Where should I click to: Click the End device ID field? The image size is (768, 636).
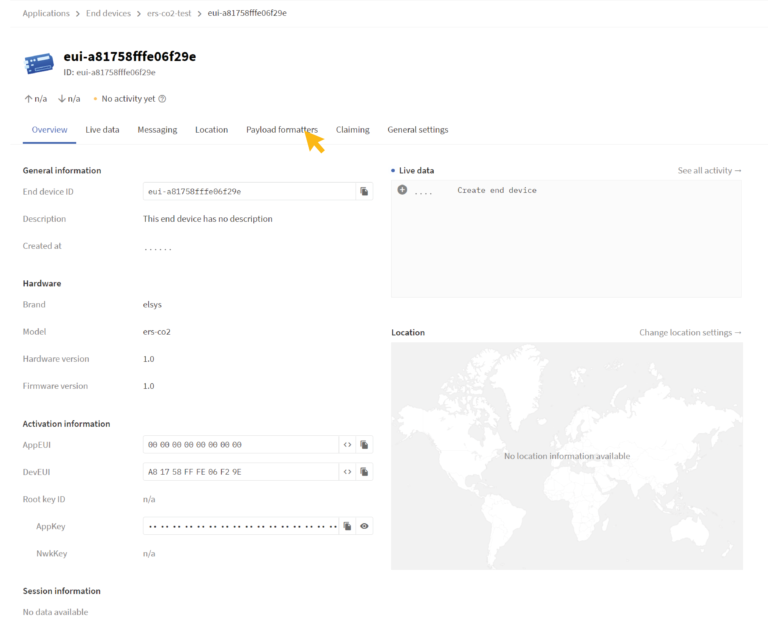(x=248, y=191)
